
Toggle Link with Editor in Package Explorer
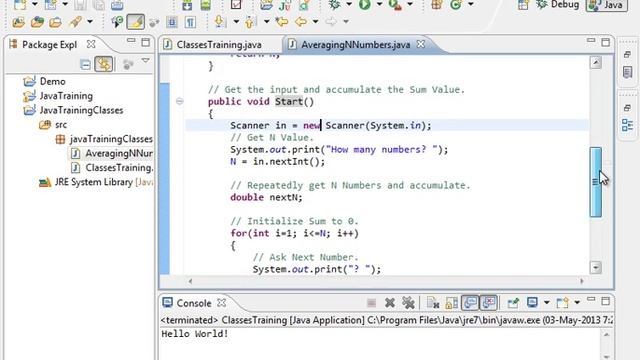(x=104, y=64)
